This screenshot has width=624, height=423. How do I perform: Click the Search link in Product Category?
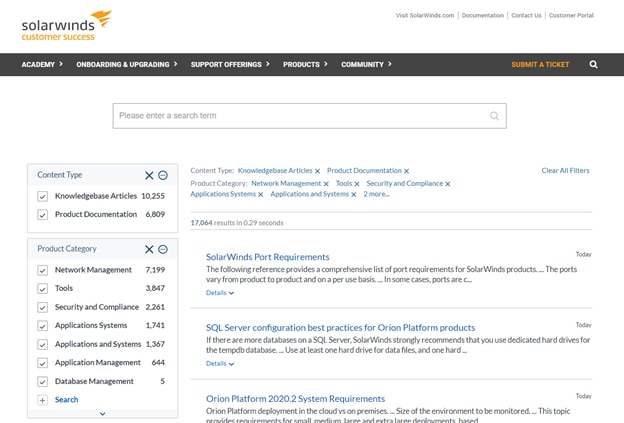tap(66, 400)
